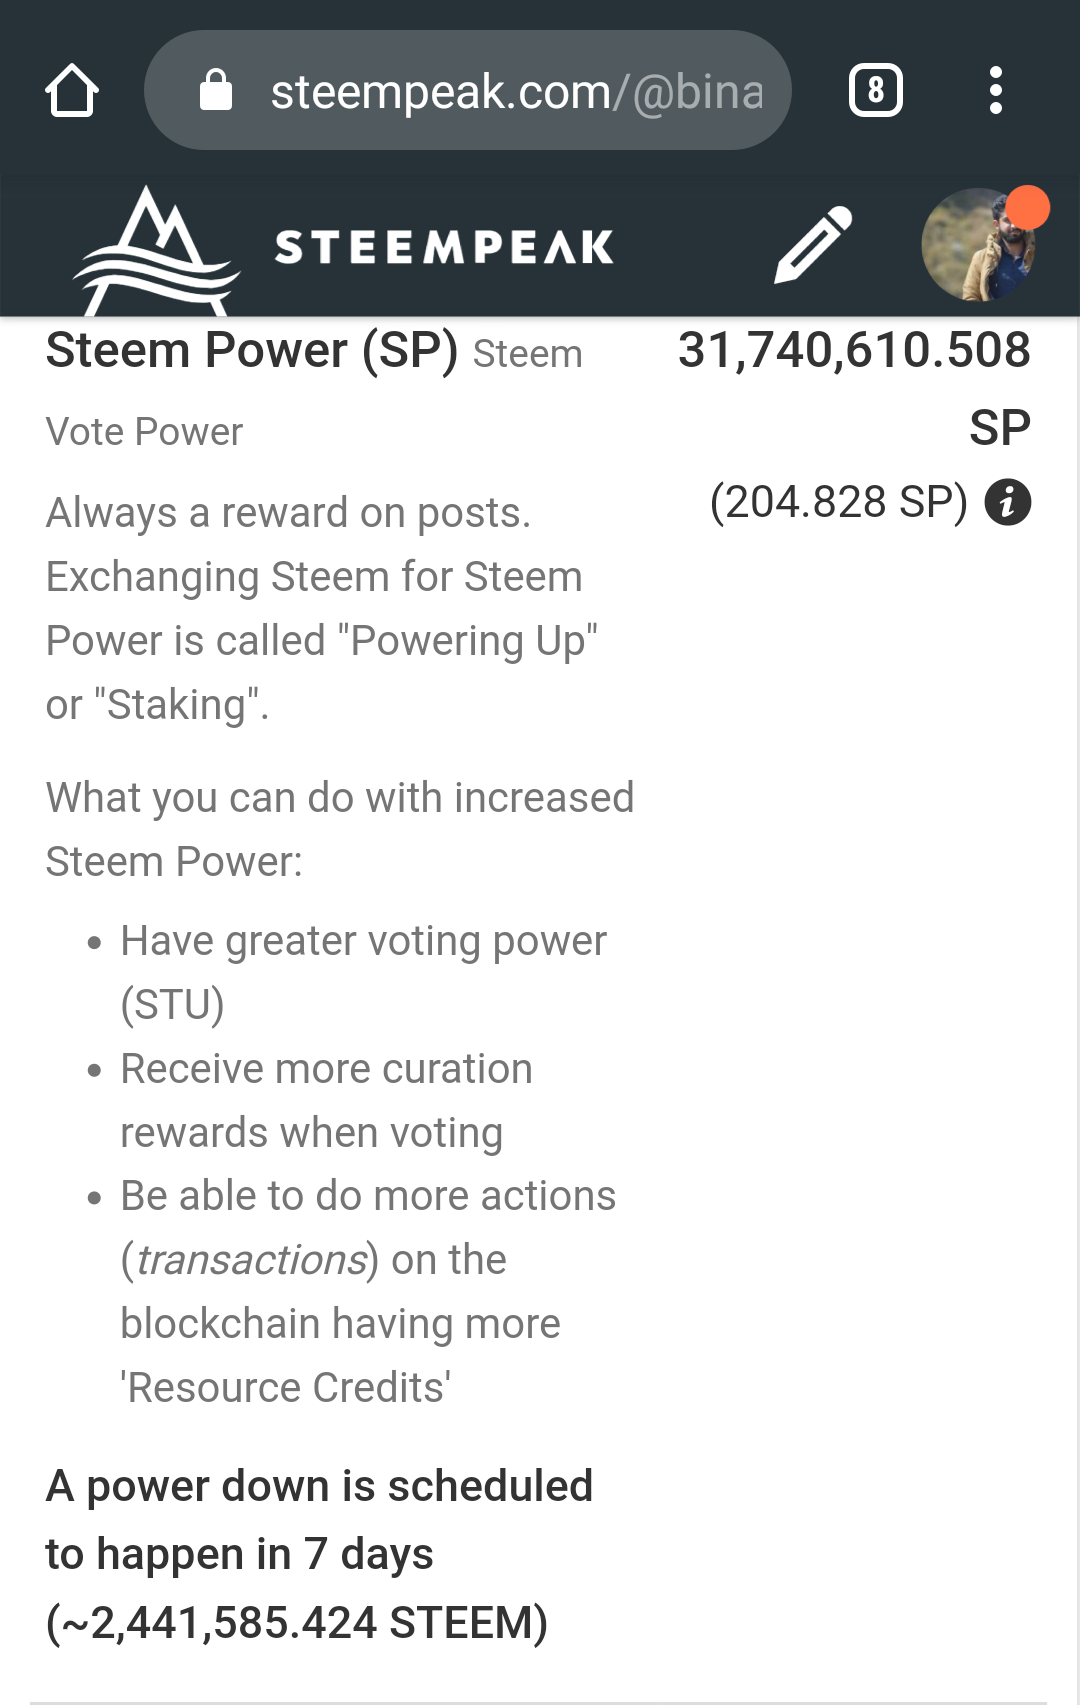Screen dimensions: 1080x1705
Task: Open the browser three-dot overflow menu
Action: (995, 91)
